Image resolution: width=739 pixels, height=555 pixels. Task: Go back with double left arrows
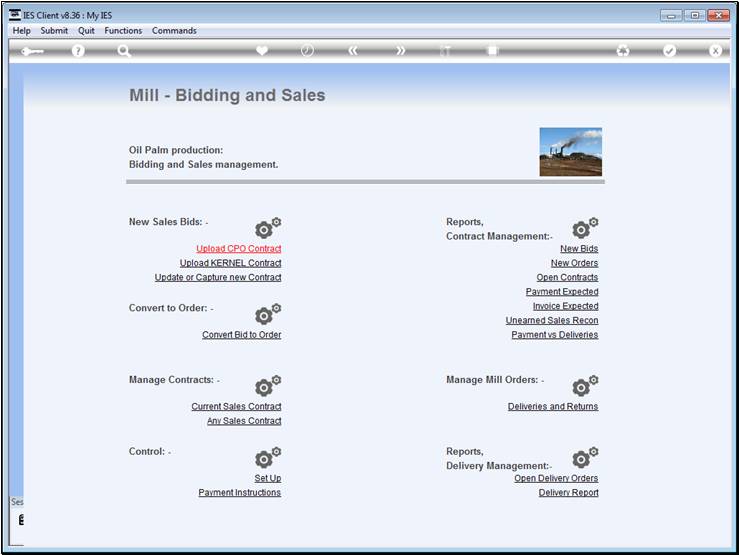[x=353, y=50]
